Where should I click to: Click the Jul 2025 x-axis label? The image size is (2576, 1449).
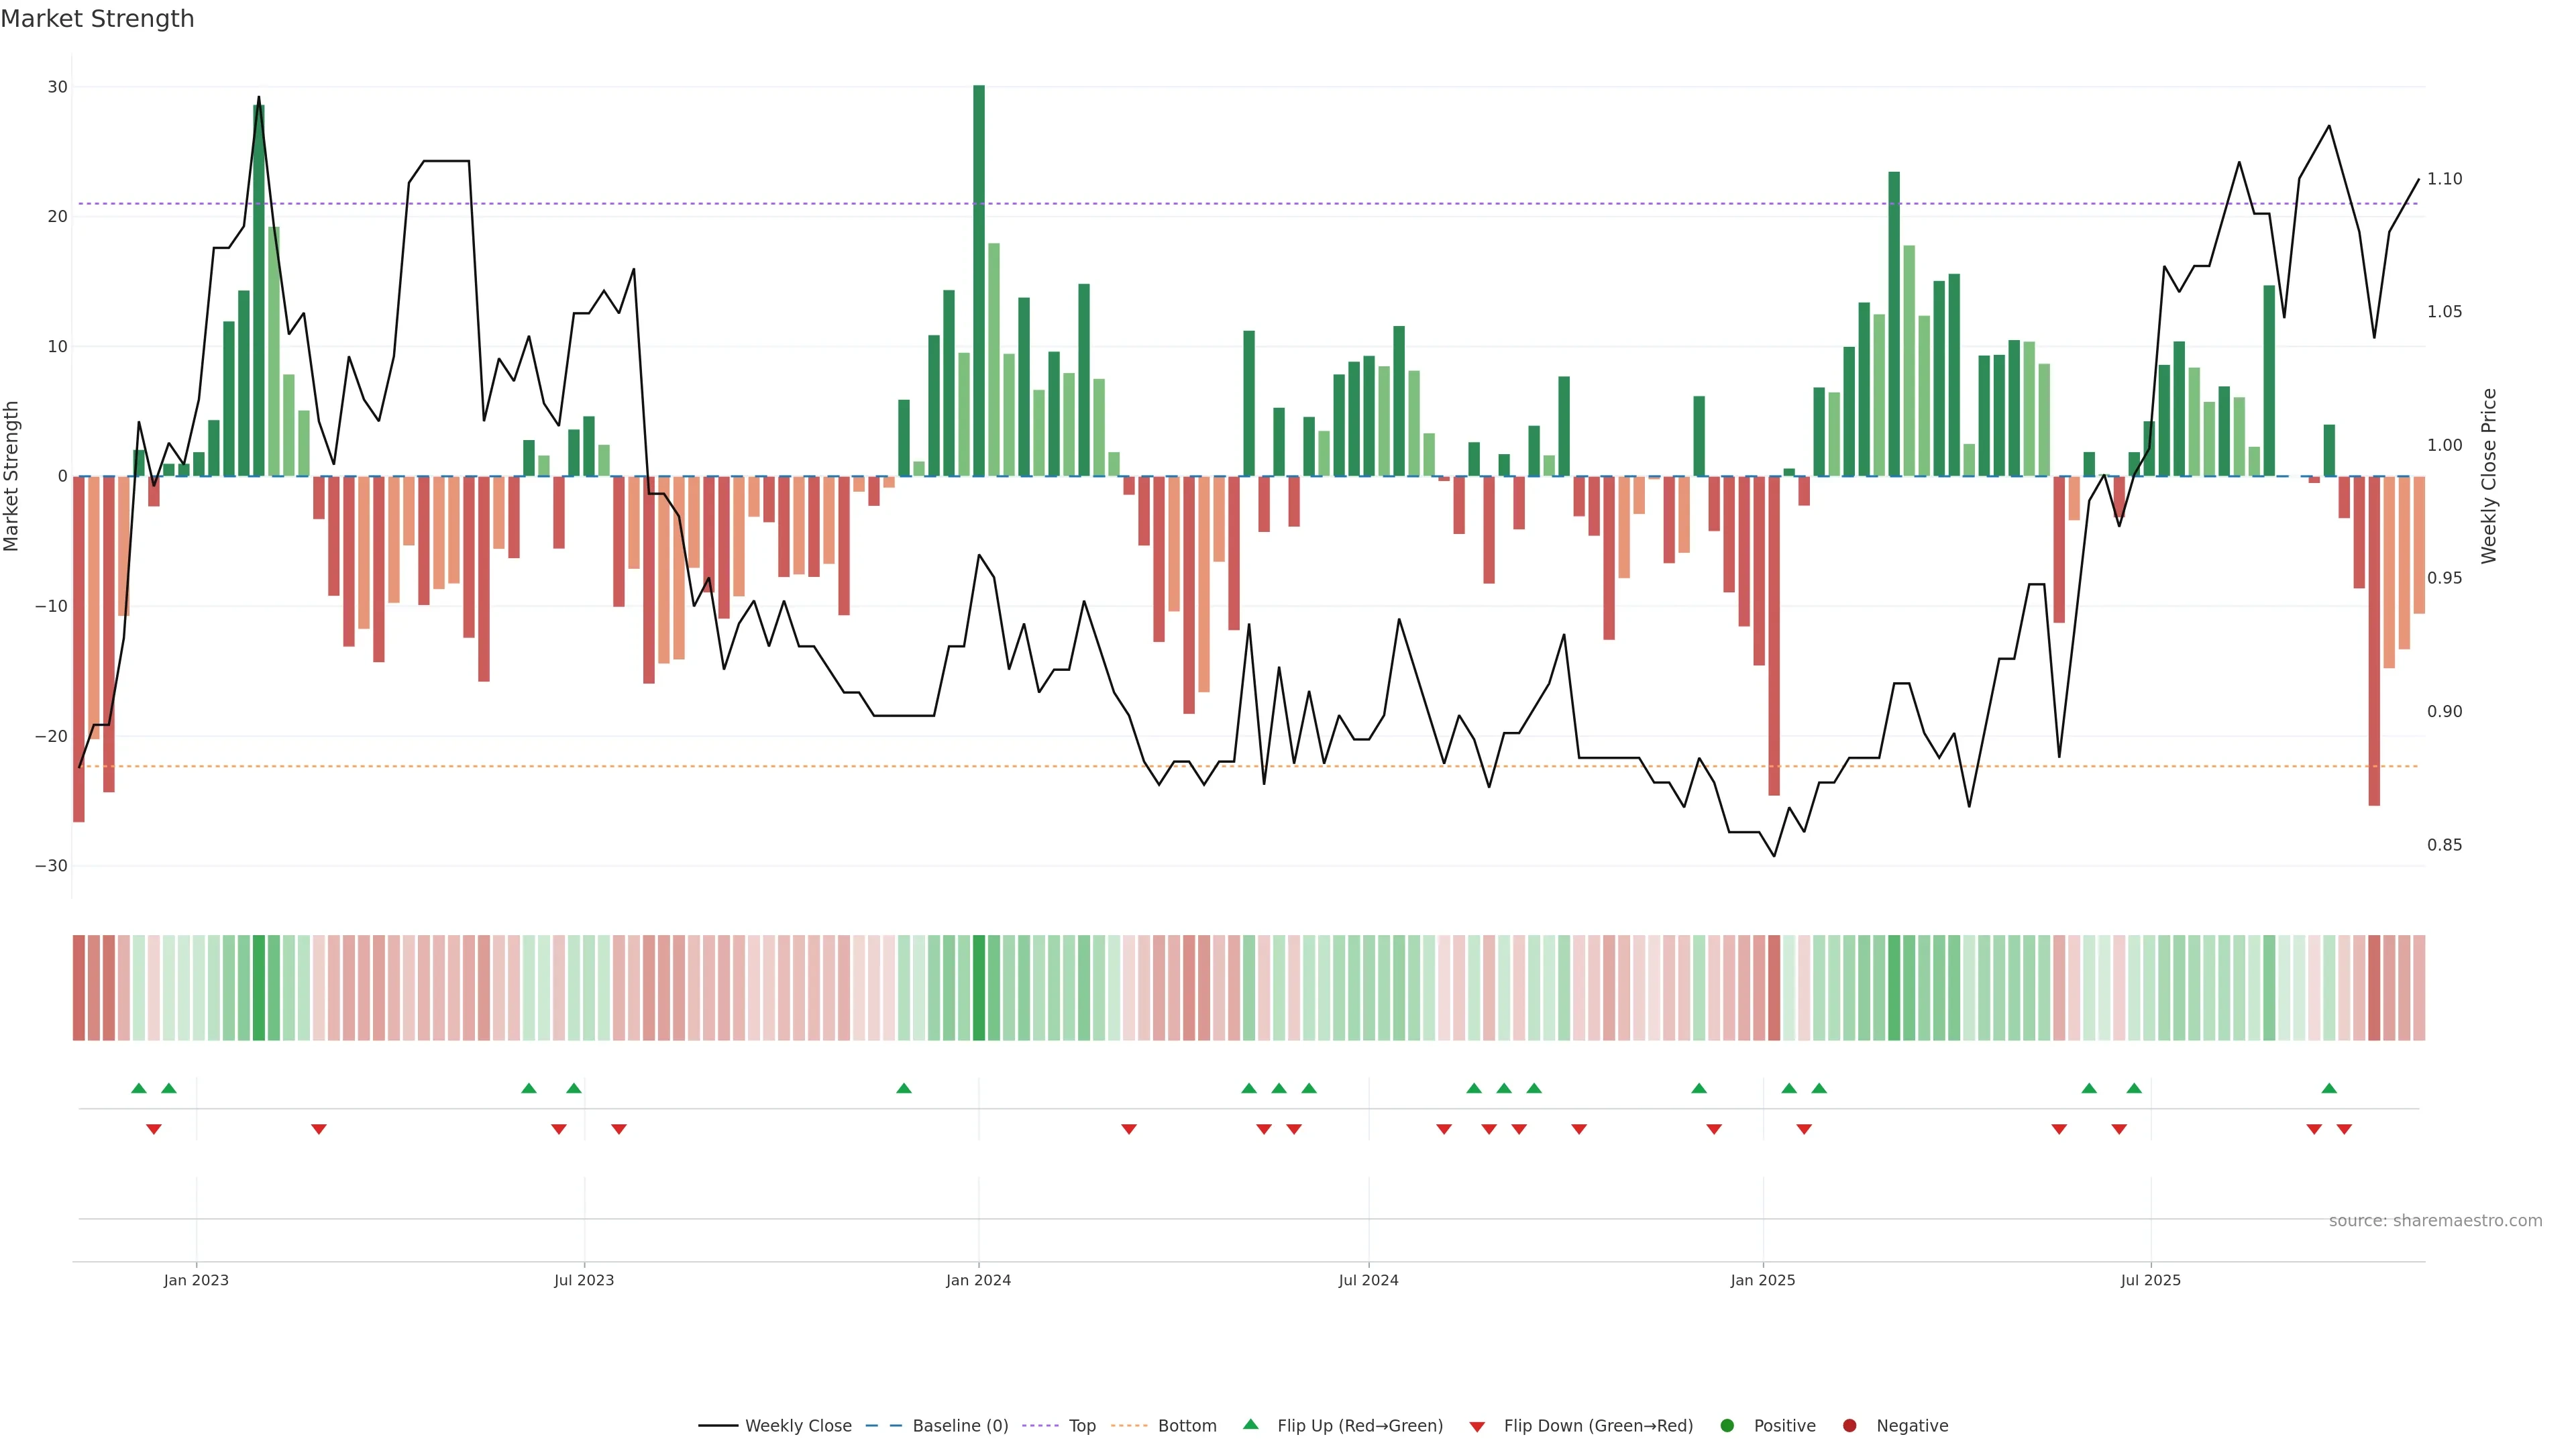point(2150,1280)
